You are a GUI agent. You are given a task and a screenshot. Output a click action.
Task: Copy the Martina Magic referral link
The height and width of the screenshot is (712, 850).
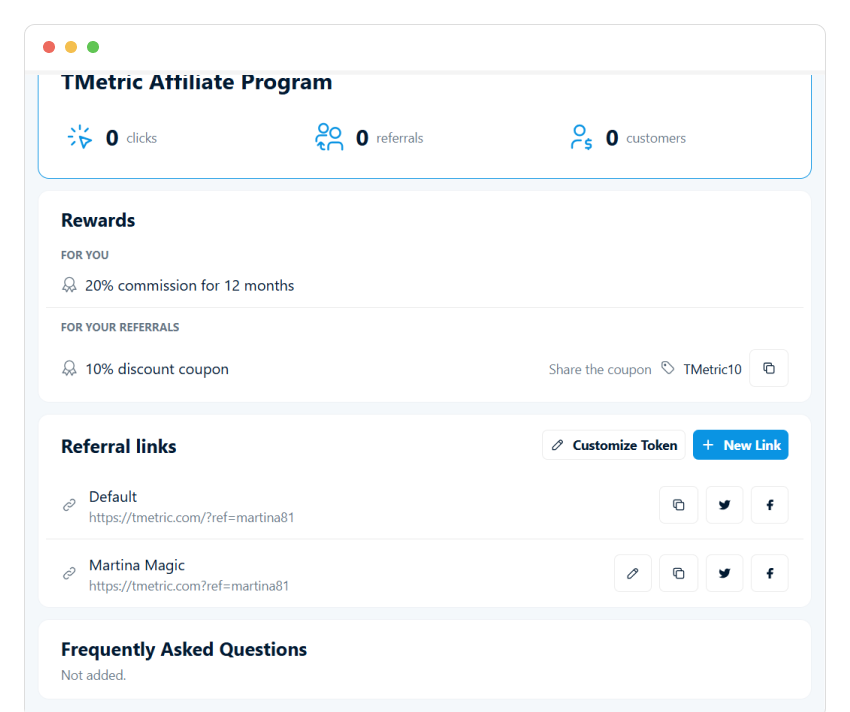coord(678,573)
